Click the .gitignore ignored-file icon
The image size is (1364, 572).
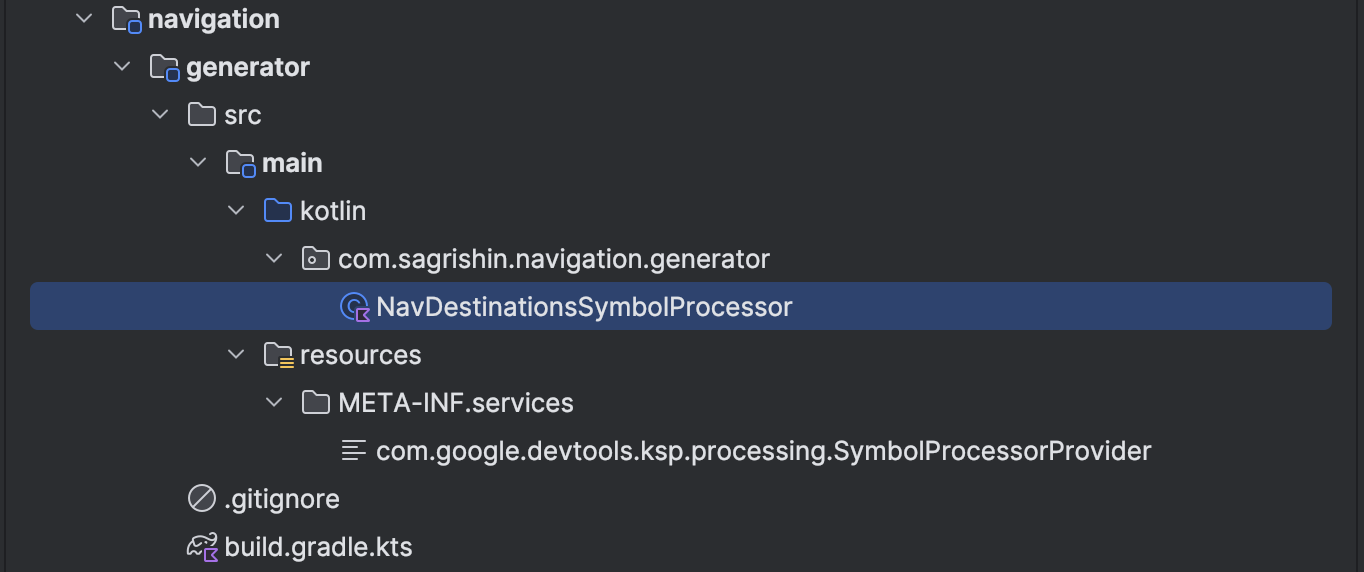202,499
